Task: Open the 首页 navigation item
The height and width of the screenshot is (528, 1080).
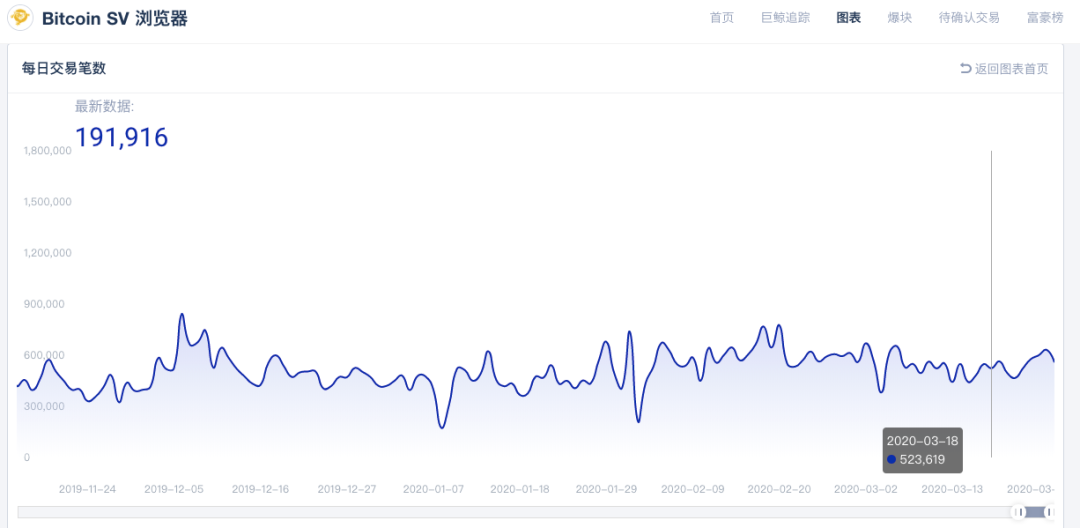Action: click(x=721, y=18)
